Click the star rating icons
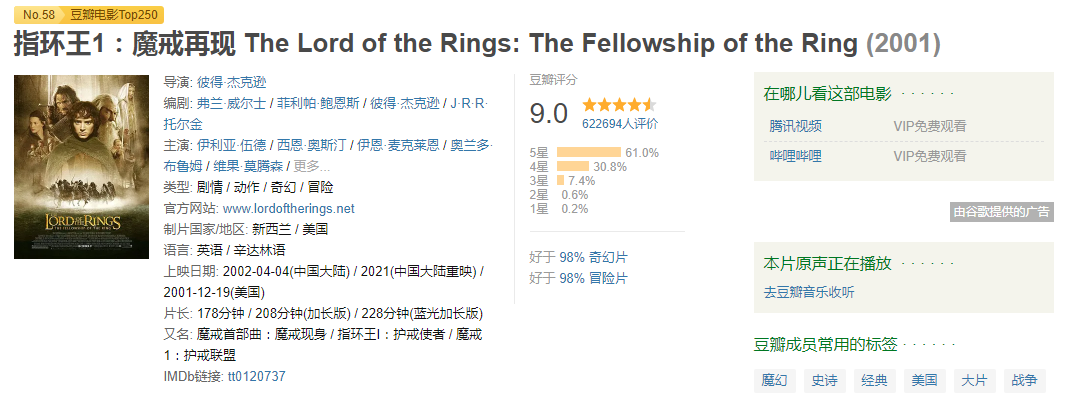 (x=620, y=105)
